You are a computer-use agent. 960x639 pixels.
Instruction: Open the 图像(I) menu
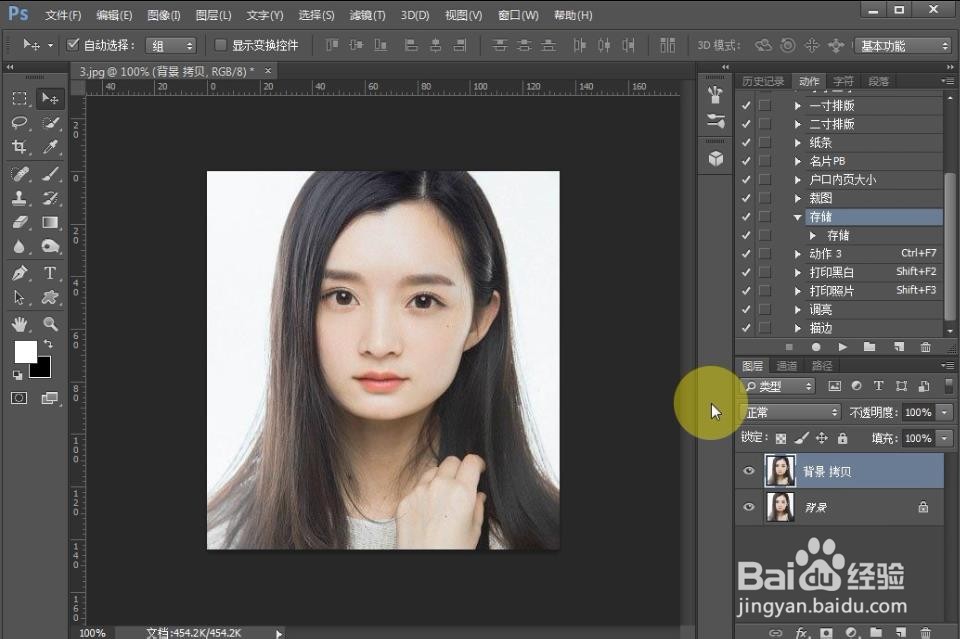pyautogui.click(x=163, y=15)
